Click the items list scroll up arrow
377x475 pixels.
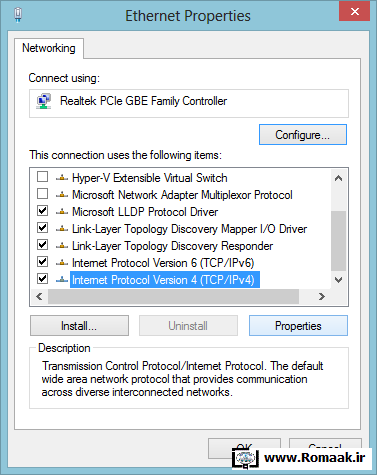[339, 178]
